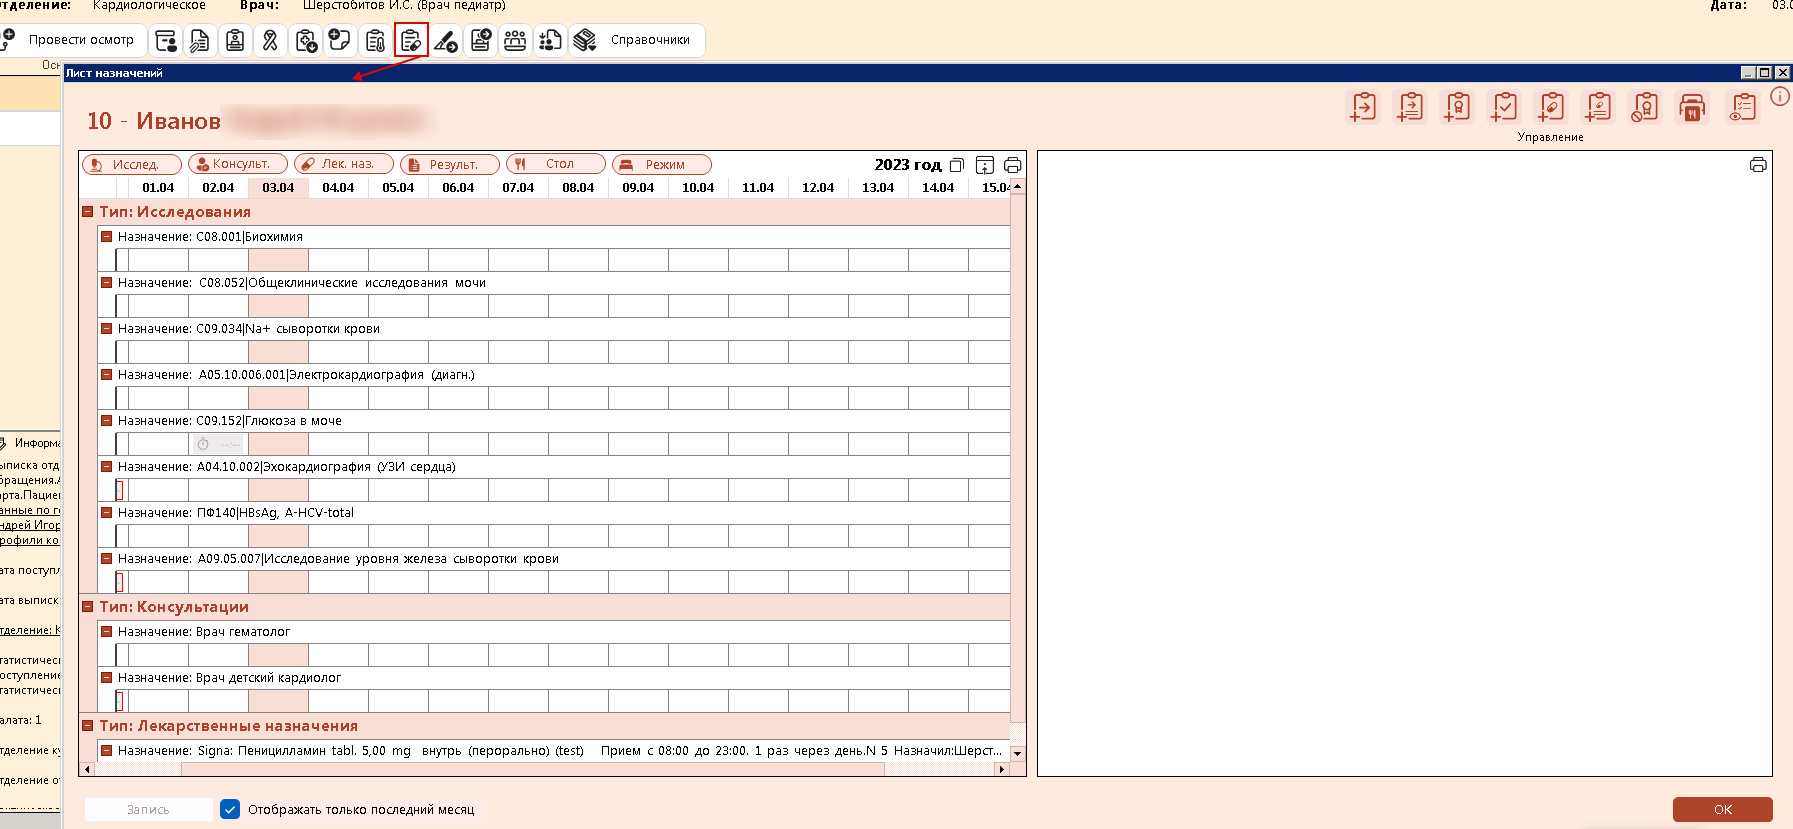
Task: Click the 01.04 date column header
Action: pyautogui.click(x=158, y=188)
